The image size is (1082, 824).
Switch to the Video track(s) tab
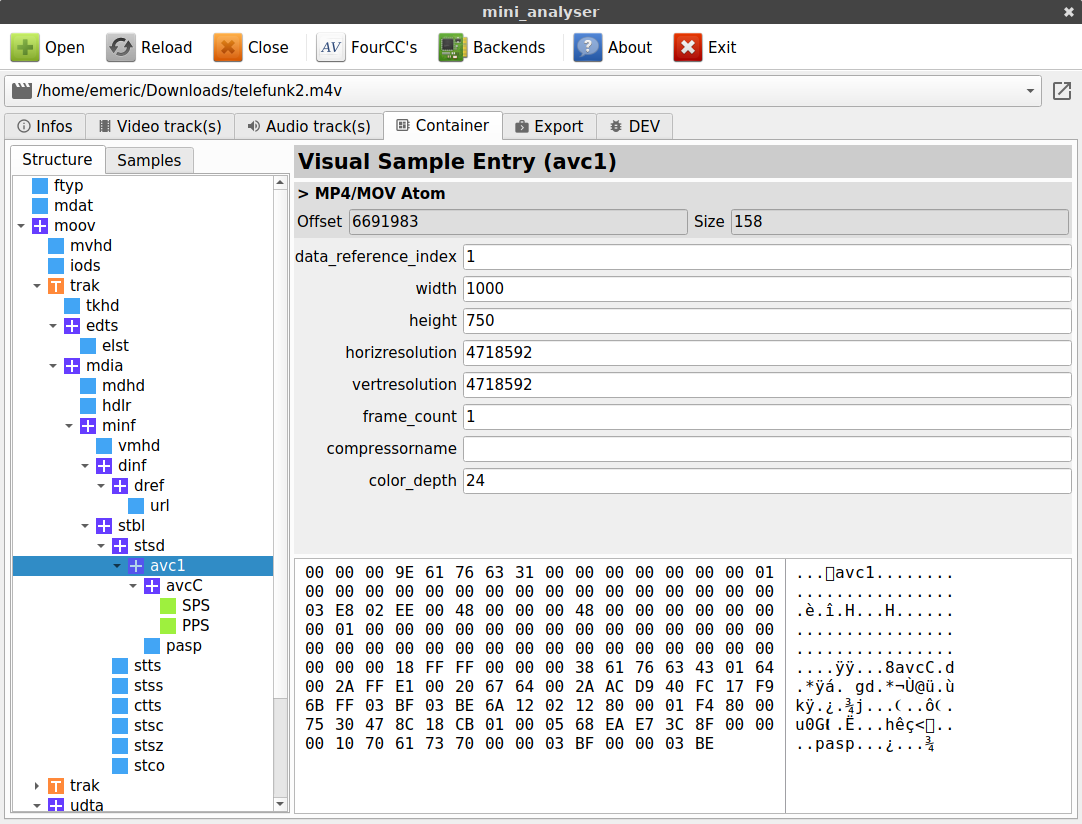pos(160,126)
